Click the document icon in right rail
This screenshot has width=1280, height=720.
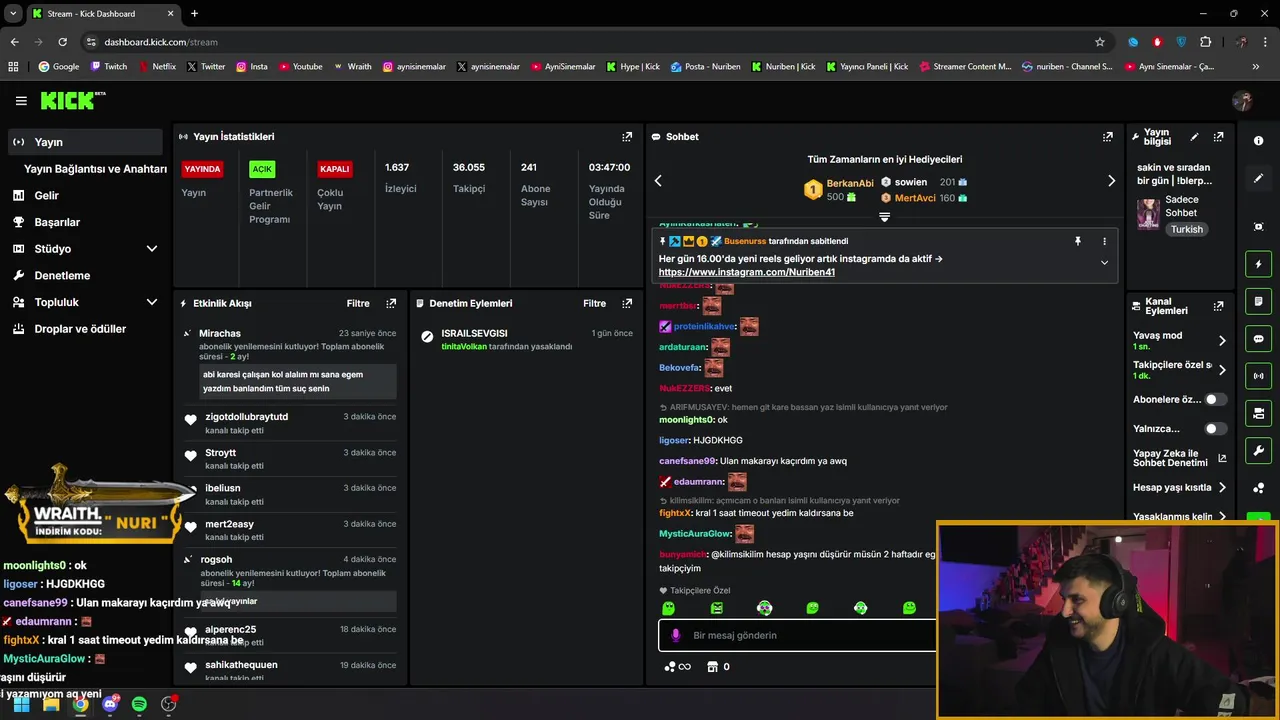(x=1258, y=301)
